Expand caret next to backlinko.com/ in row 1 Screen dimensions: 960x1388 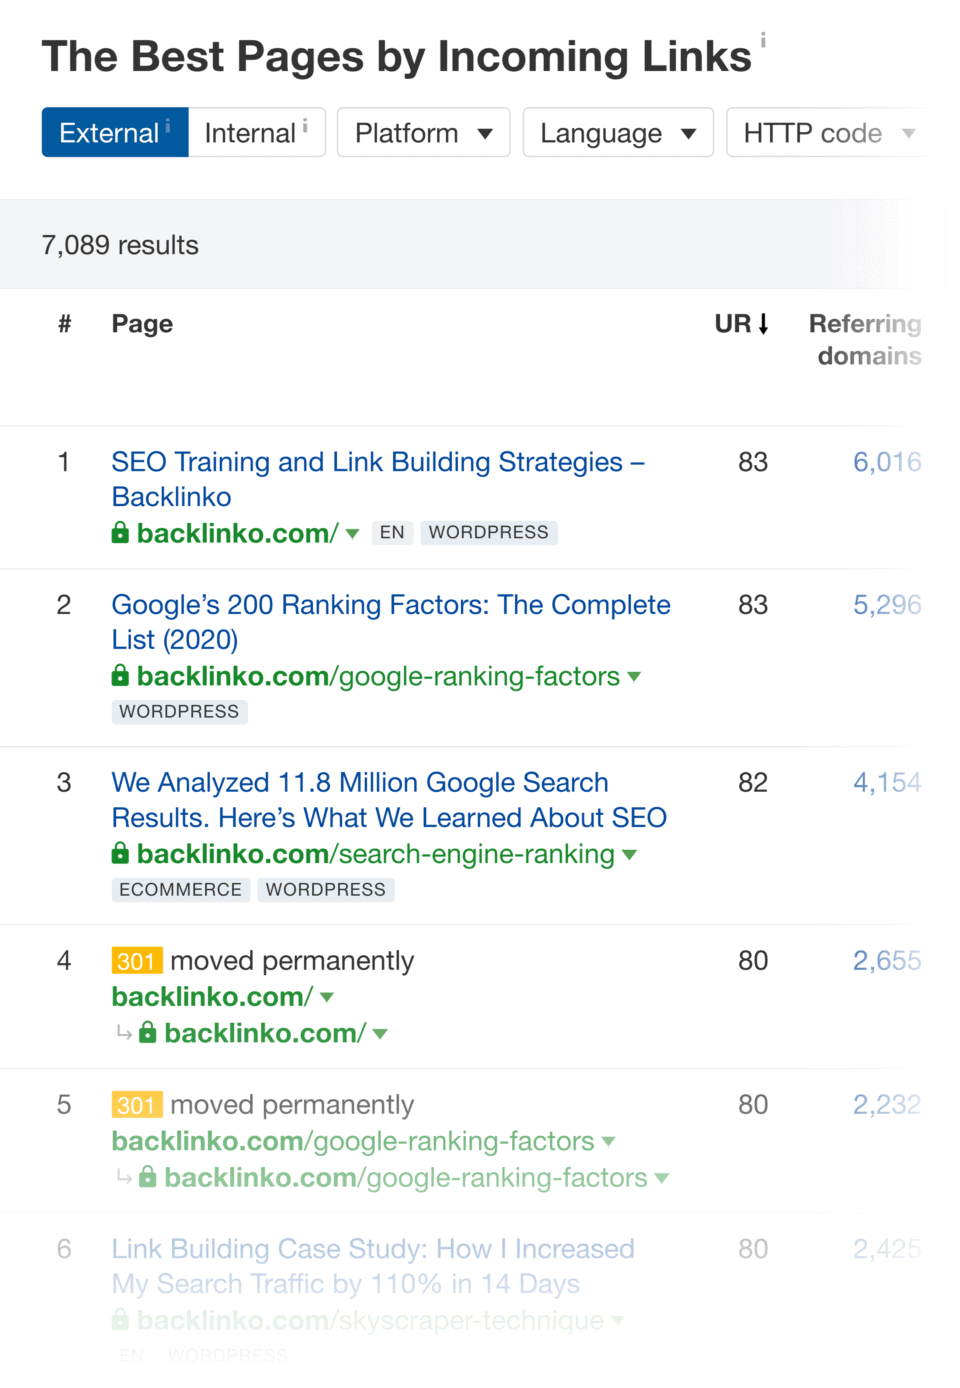(352, 534)
